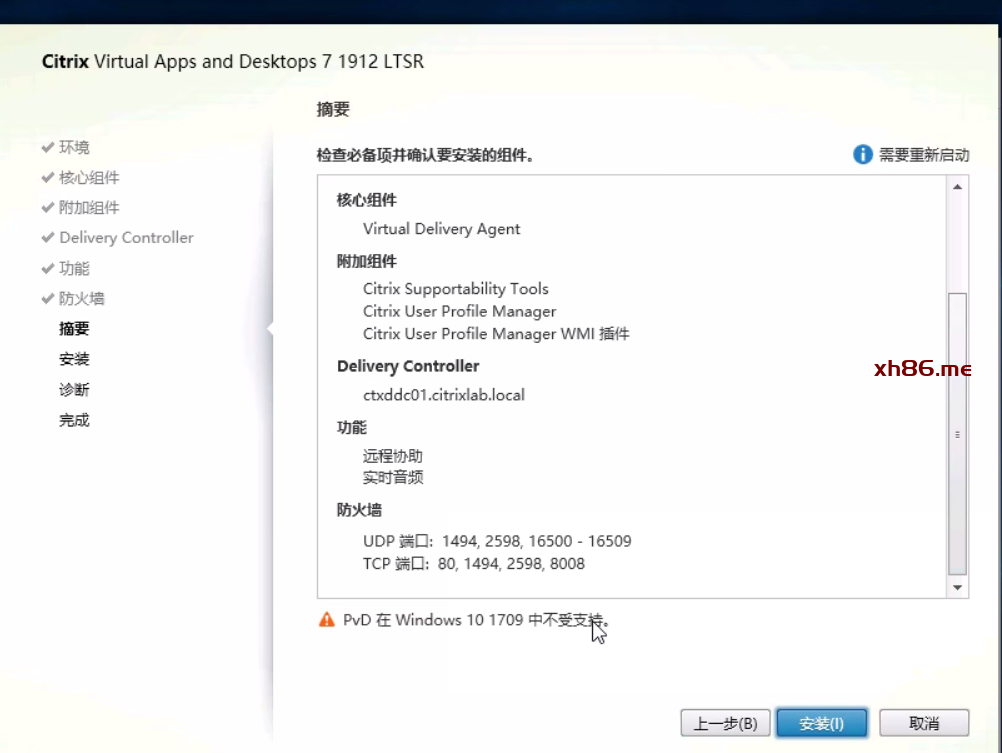This screenshot has width=1002, height=753.
Task: Click the summary list scrollbar thumb
Action: [x=957, y=432]
